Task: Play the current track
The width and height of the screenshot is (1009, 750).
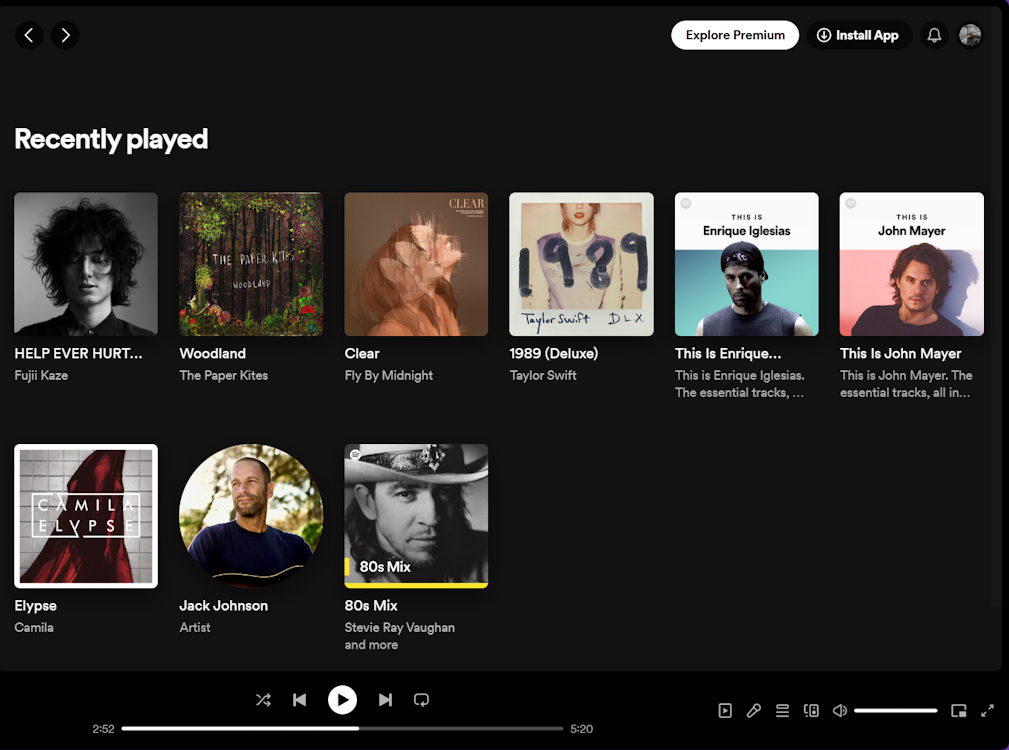Action: [342, 700]
